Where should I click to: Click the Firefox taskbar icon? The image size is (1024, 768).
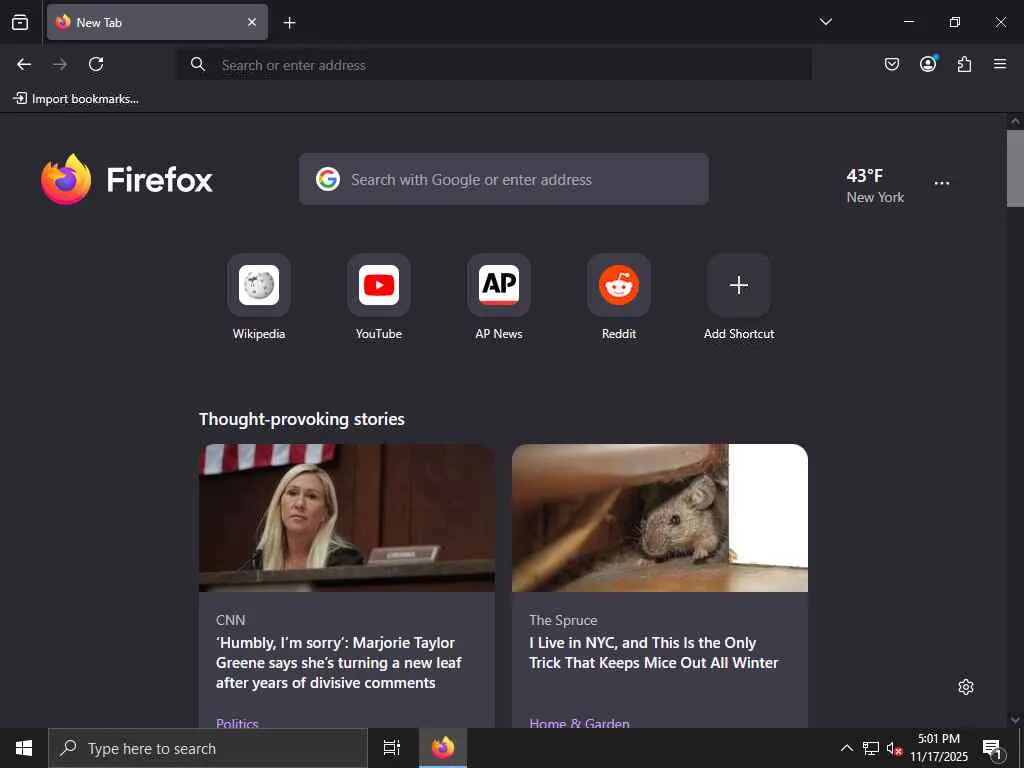click(x=443, y=748)
